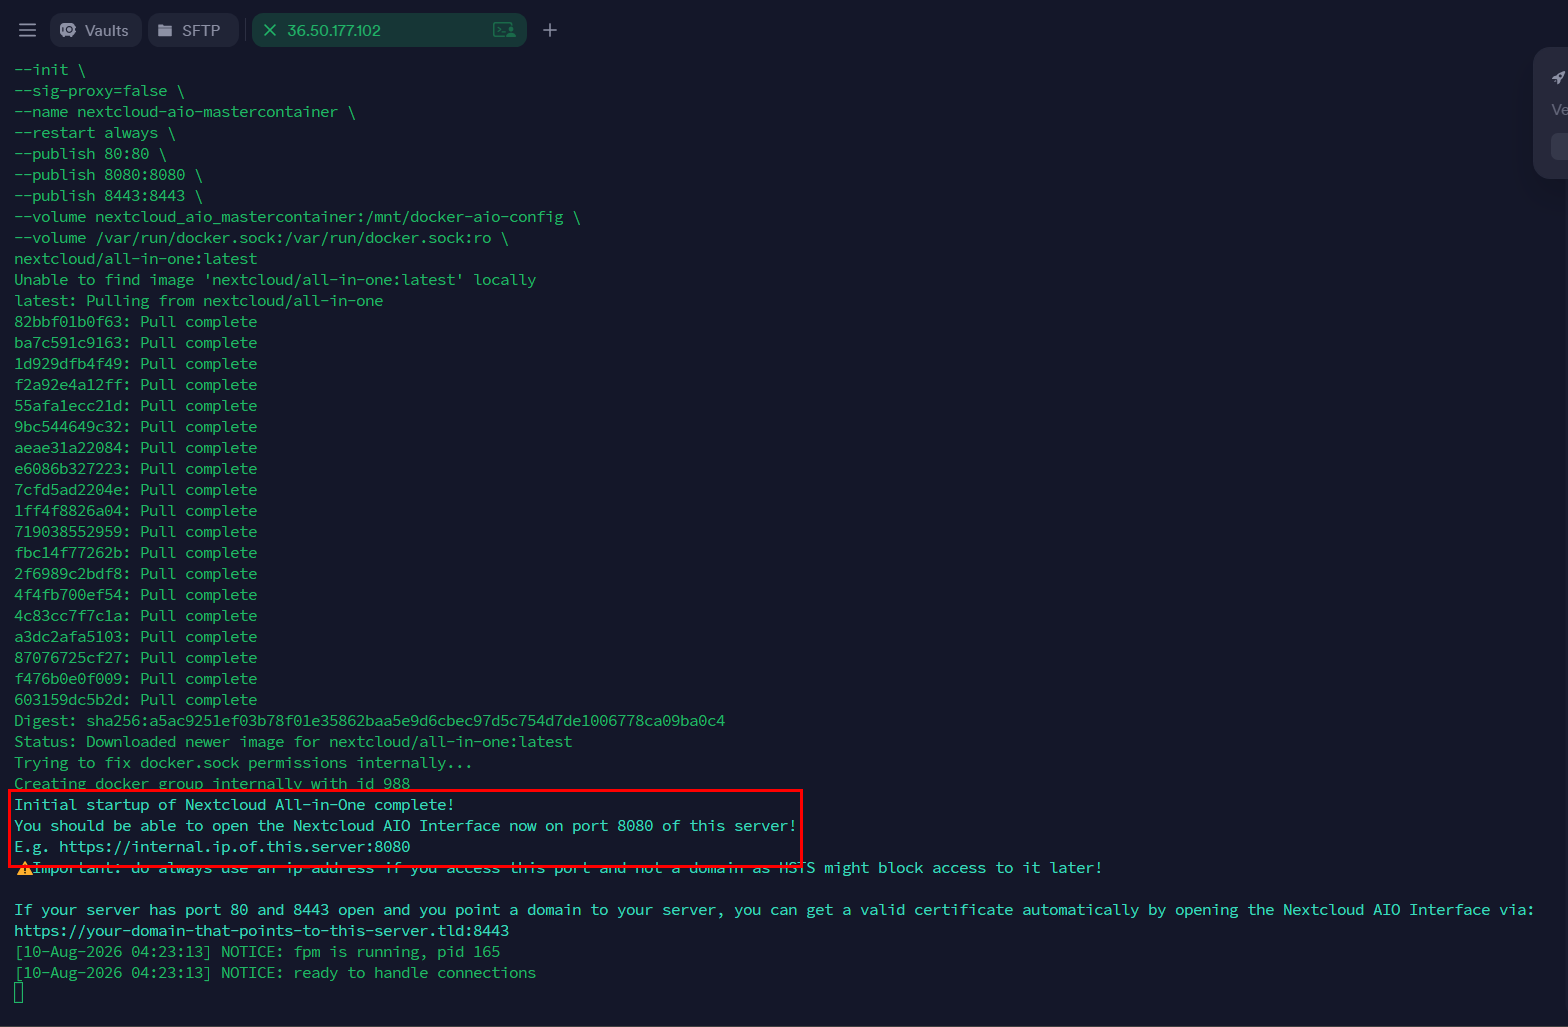Click the '--restart always' line

[x=95, y=133]
